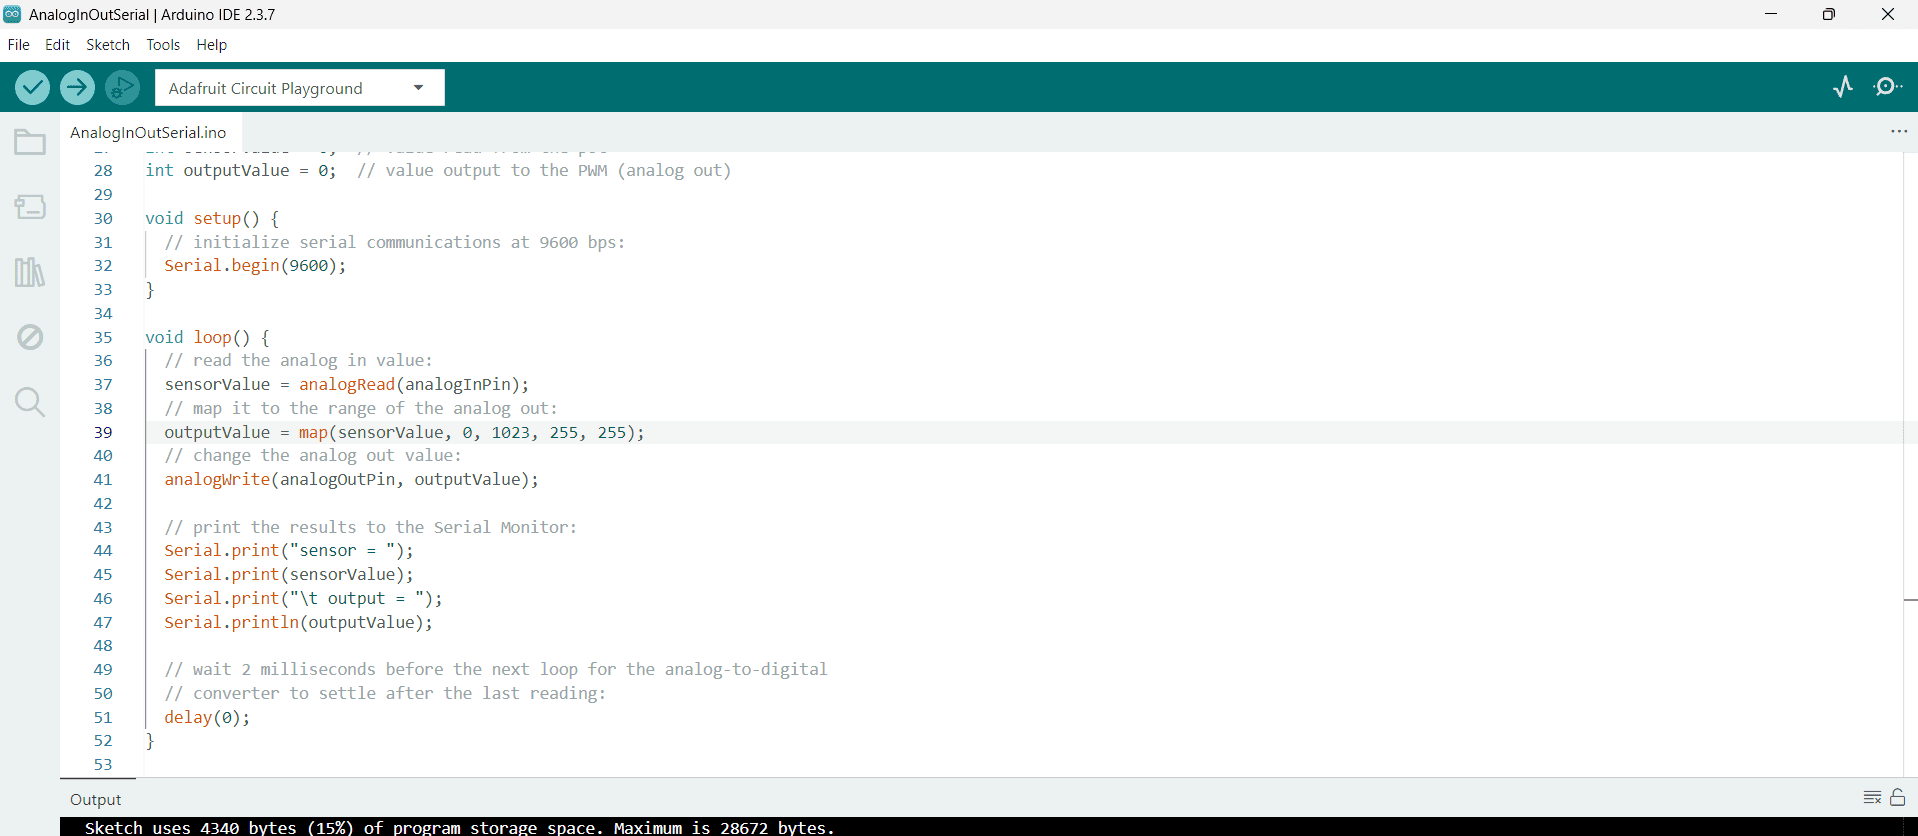Open the Debug sidebar panel

pyautogui.click(x=30, y=337)
